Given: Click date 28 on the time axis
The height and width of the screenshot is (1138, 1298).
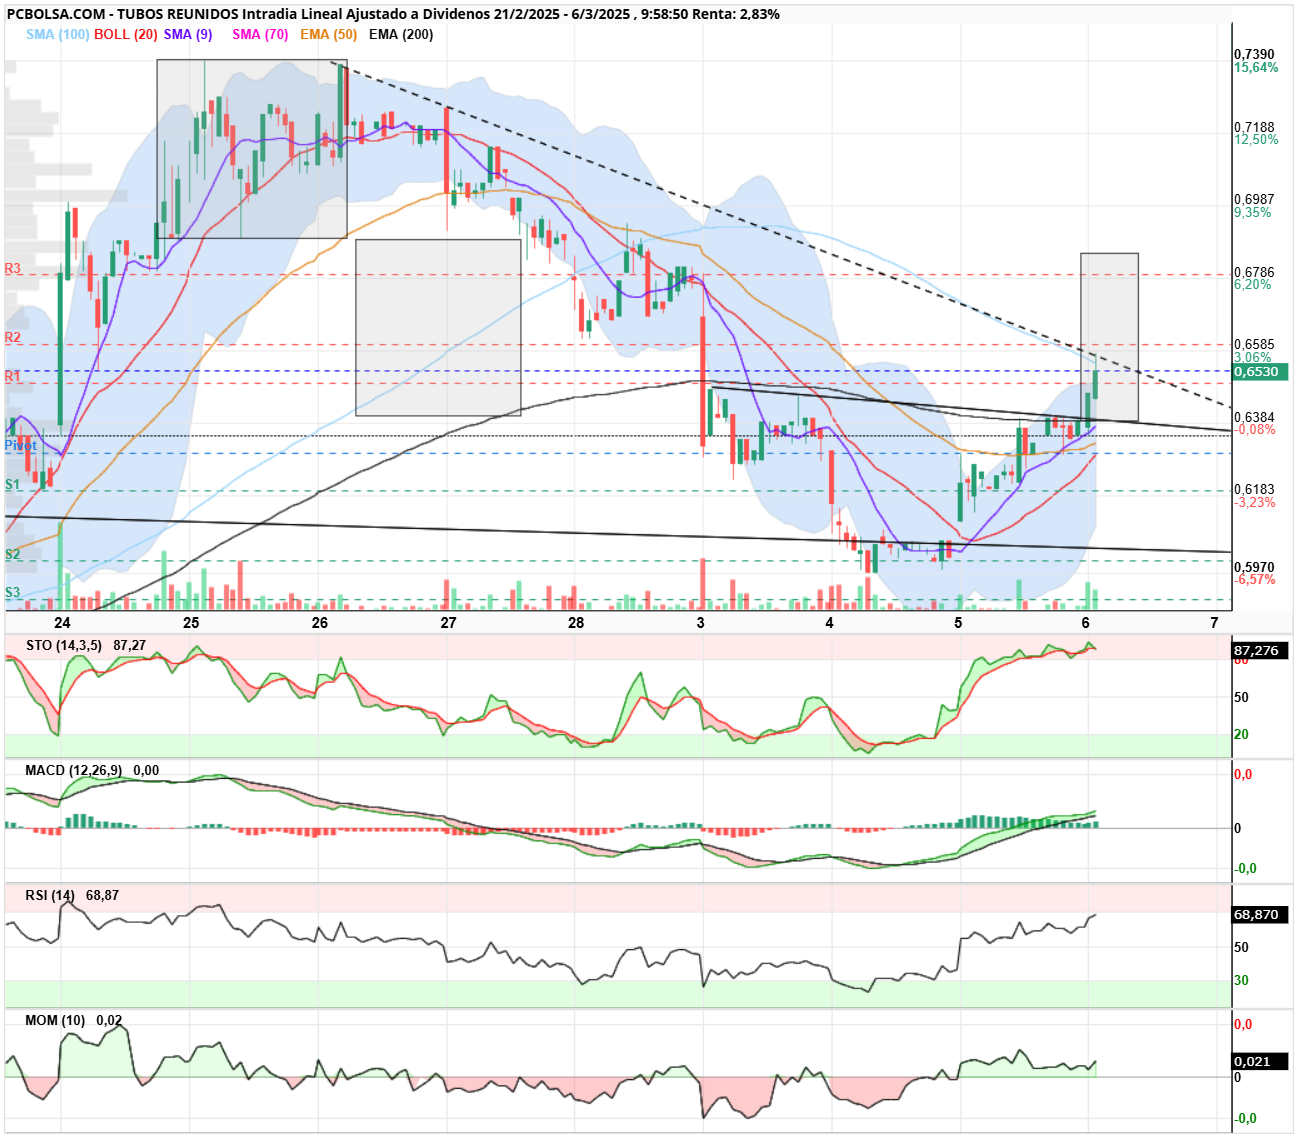Looking at the screenshot, I should pos(576,623).
